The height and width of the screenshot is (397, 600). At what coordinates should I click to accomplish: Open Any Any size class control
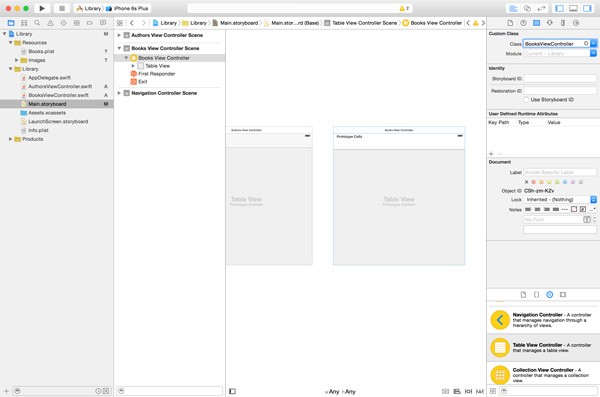click(340, 392)
